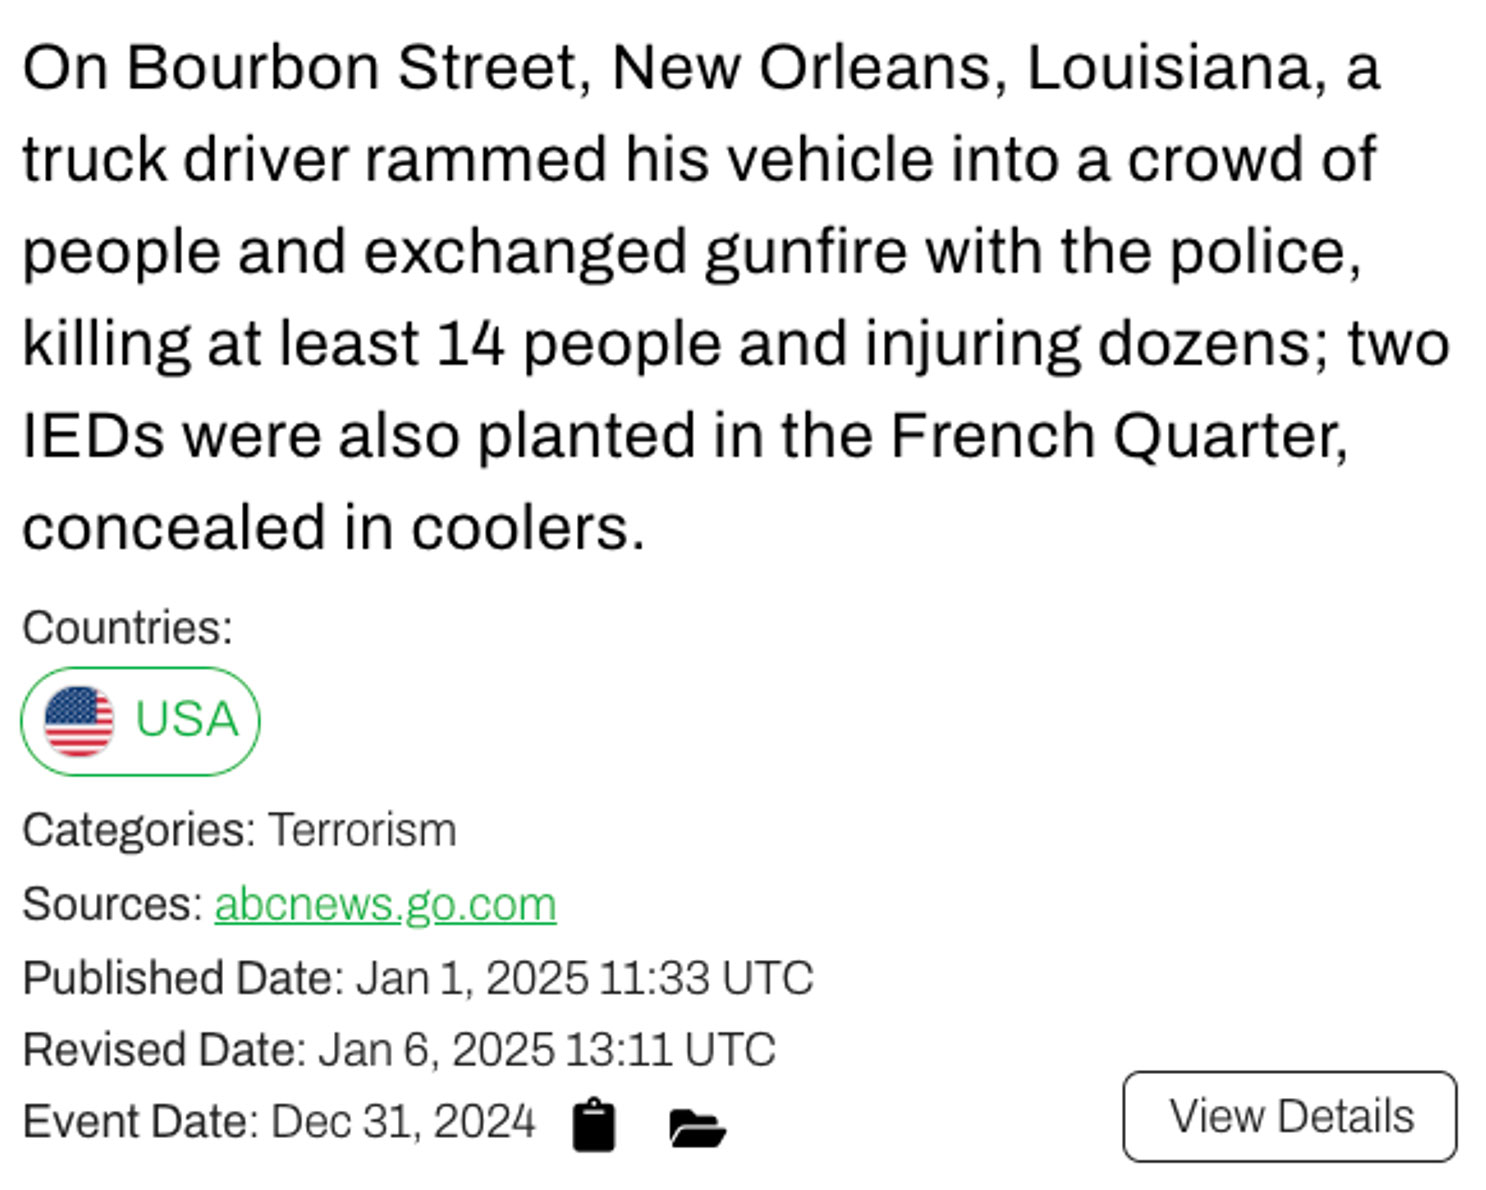The image size is (1486, 1190).
Task: Click the Jan 1, 2025 11:33 UTC timestamp
Action: coord(584,978)
